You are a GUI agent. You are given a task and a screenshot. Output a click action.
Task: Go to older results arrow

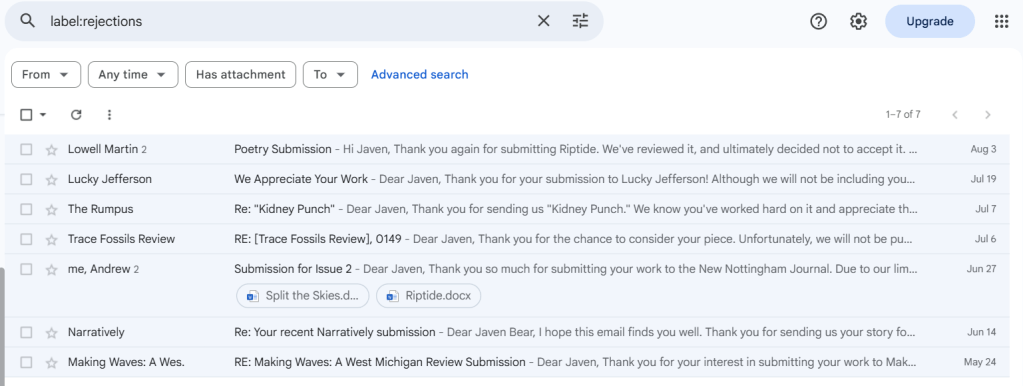(987, 115)
